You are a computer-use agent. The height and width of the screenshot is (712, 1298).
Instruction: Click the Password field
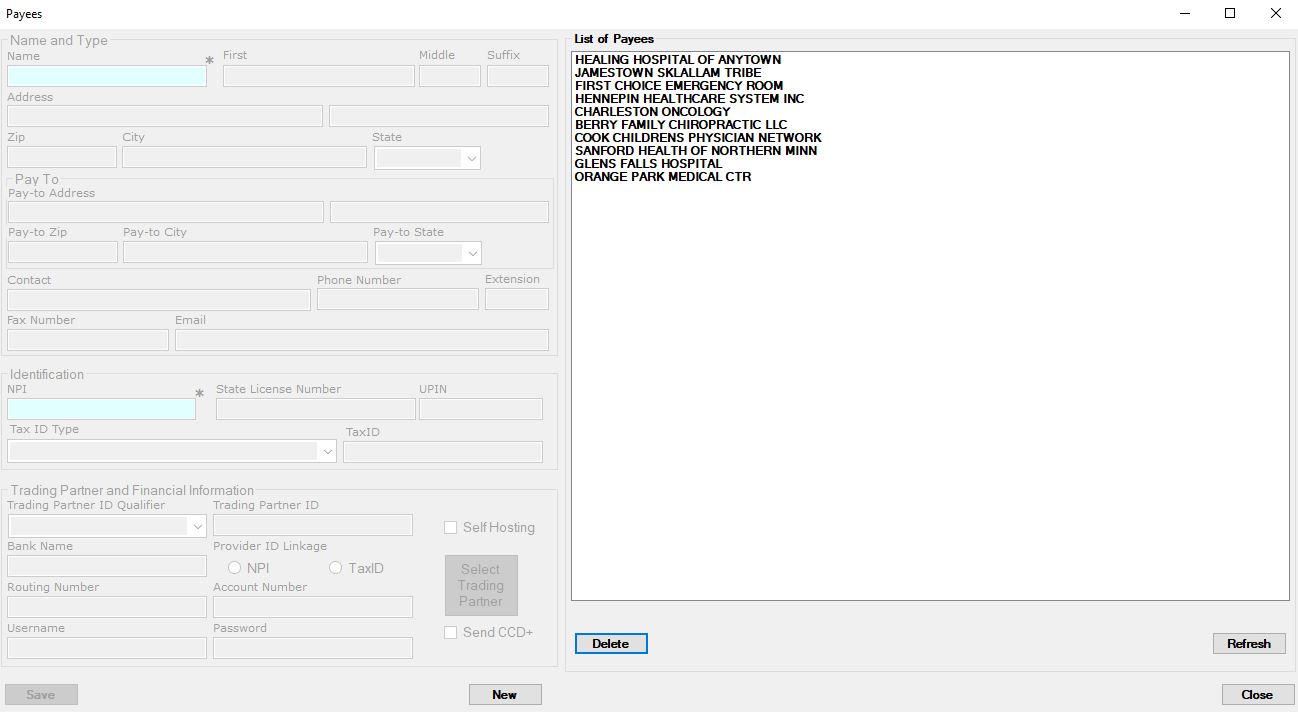point(313,648)
